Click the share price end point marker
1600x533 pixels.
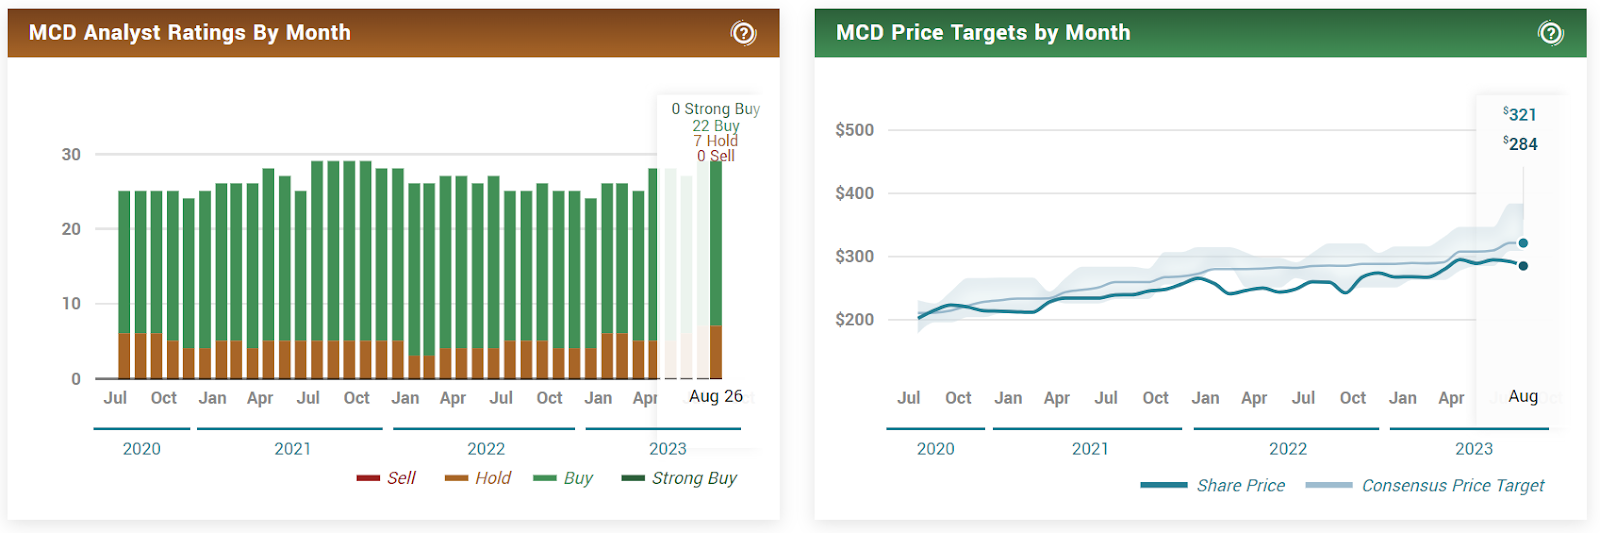pyautogui.click(x=1523, y=265)
